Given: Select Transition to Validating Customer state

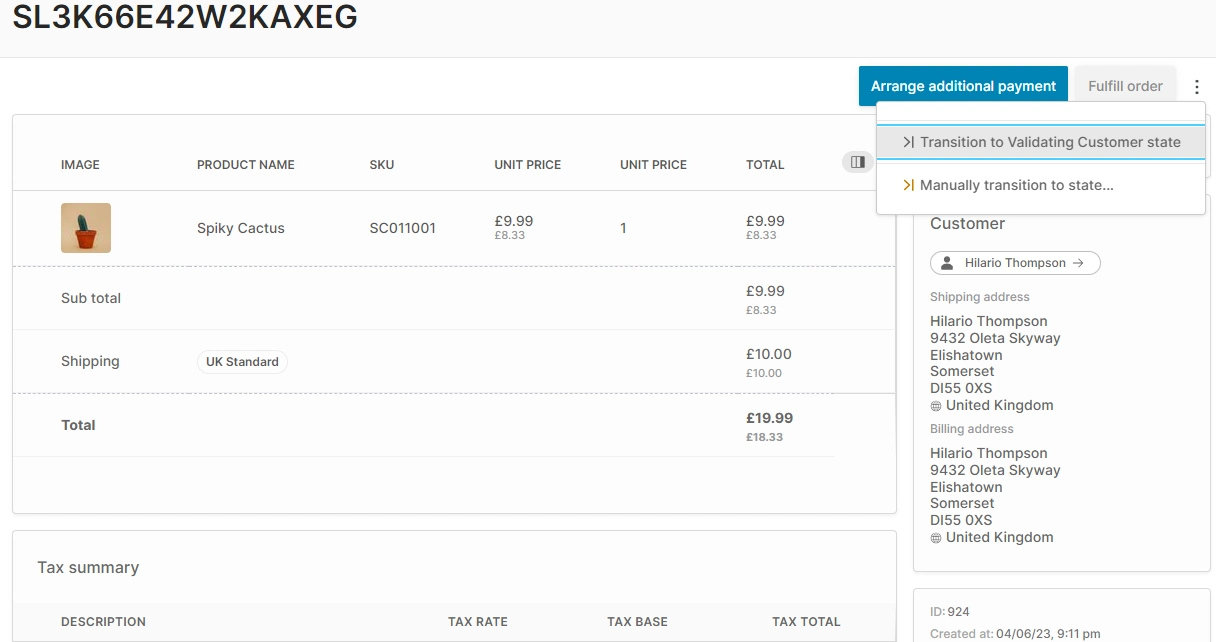Looking at the screenshot, I should [x=1043, y=142].
